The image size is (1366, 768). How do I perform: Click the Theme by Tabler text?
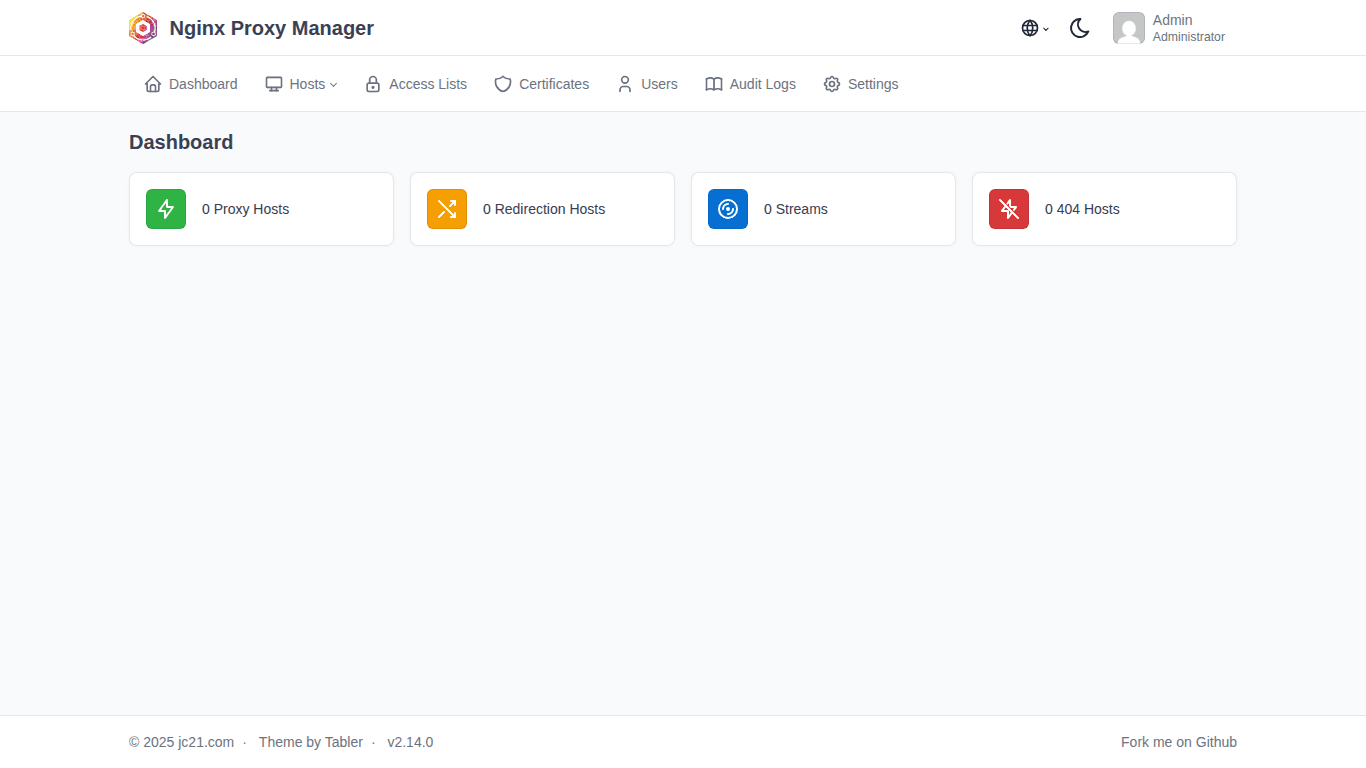(310, 742)
